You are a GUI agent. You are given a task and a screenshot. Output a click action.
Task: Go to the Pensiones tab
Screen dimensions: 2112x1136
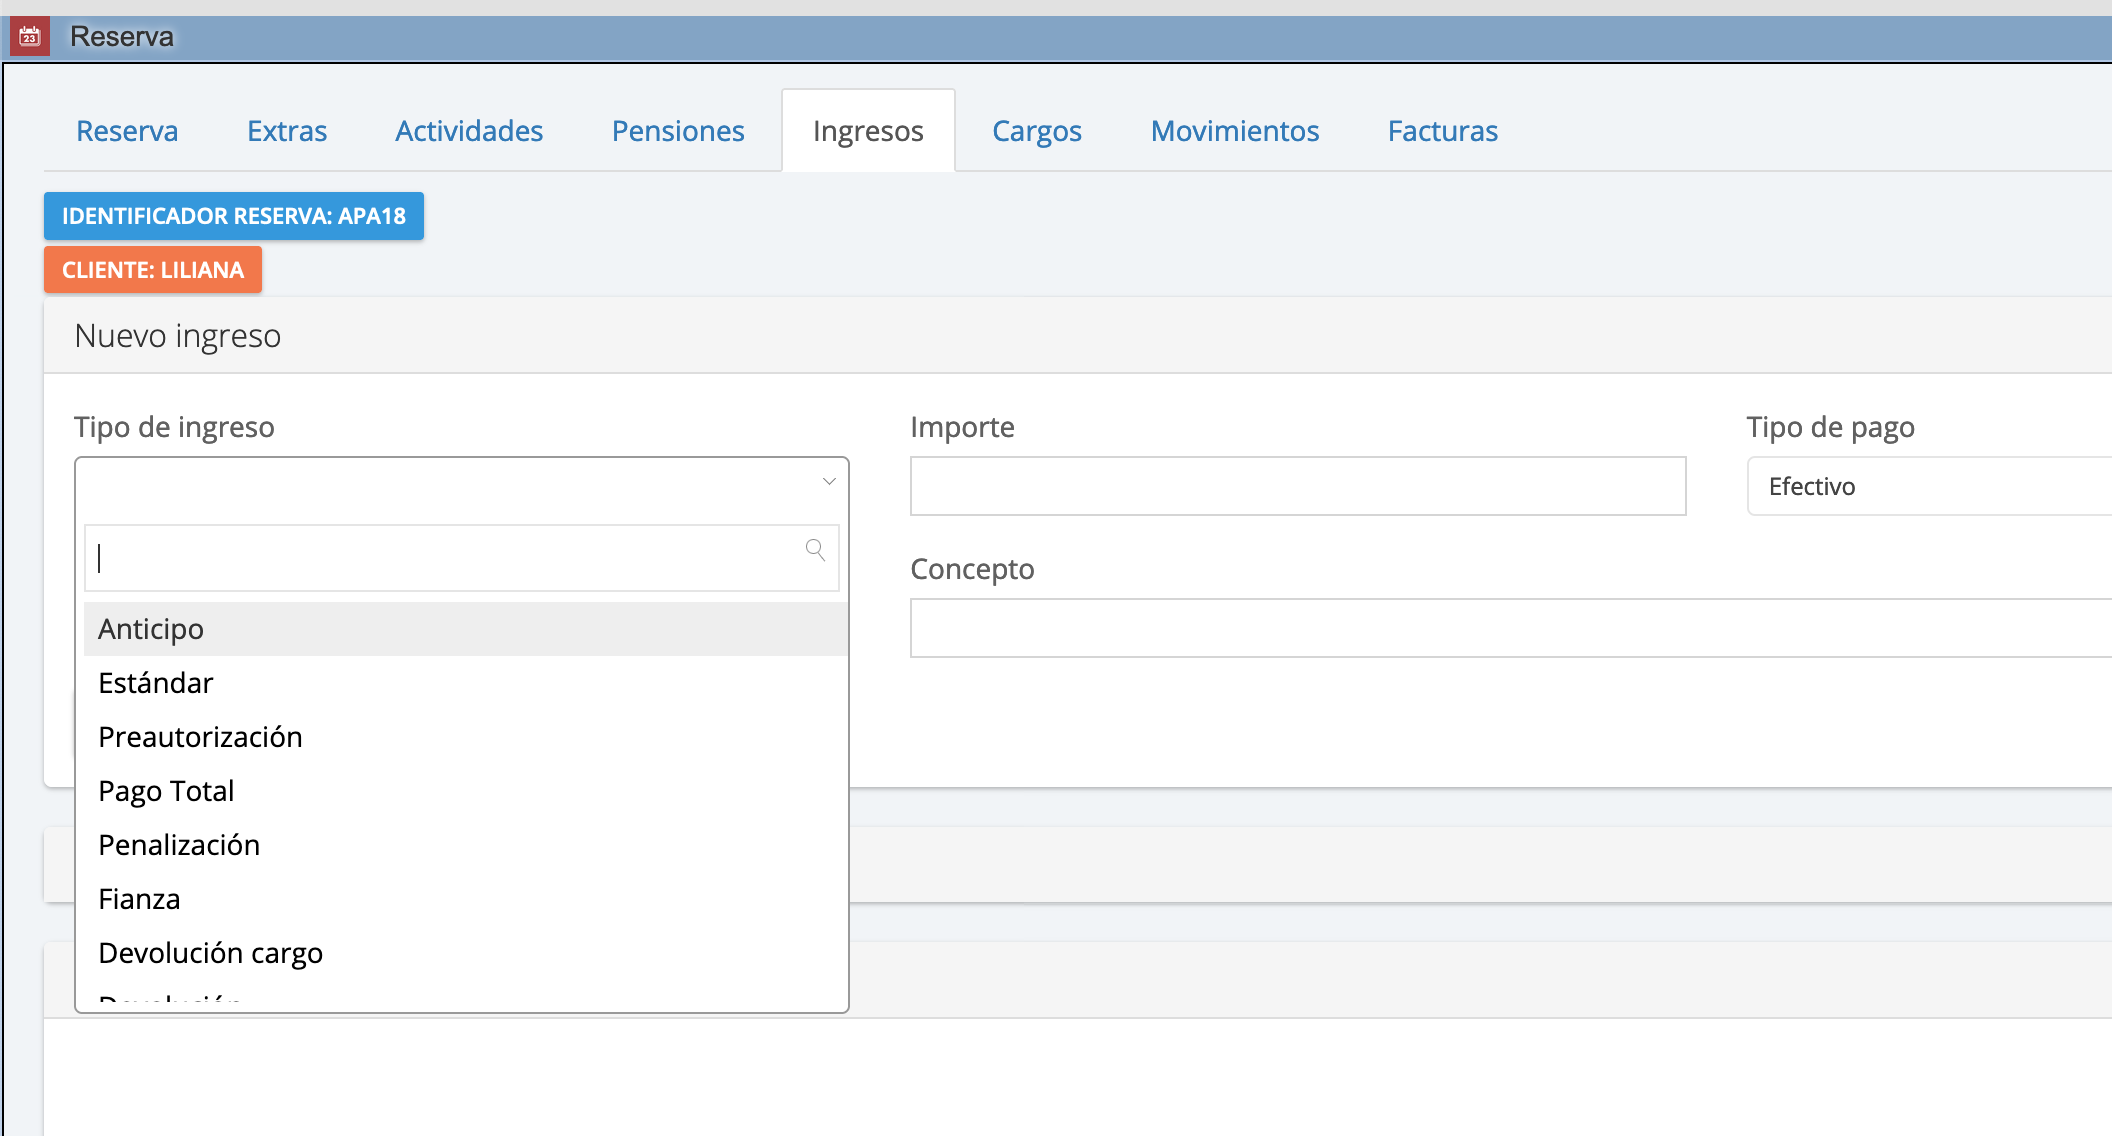pos(678,131)
